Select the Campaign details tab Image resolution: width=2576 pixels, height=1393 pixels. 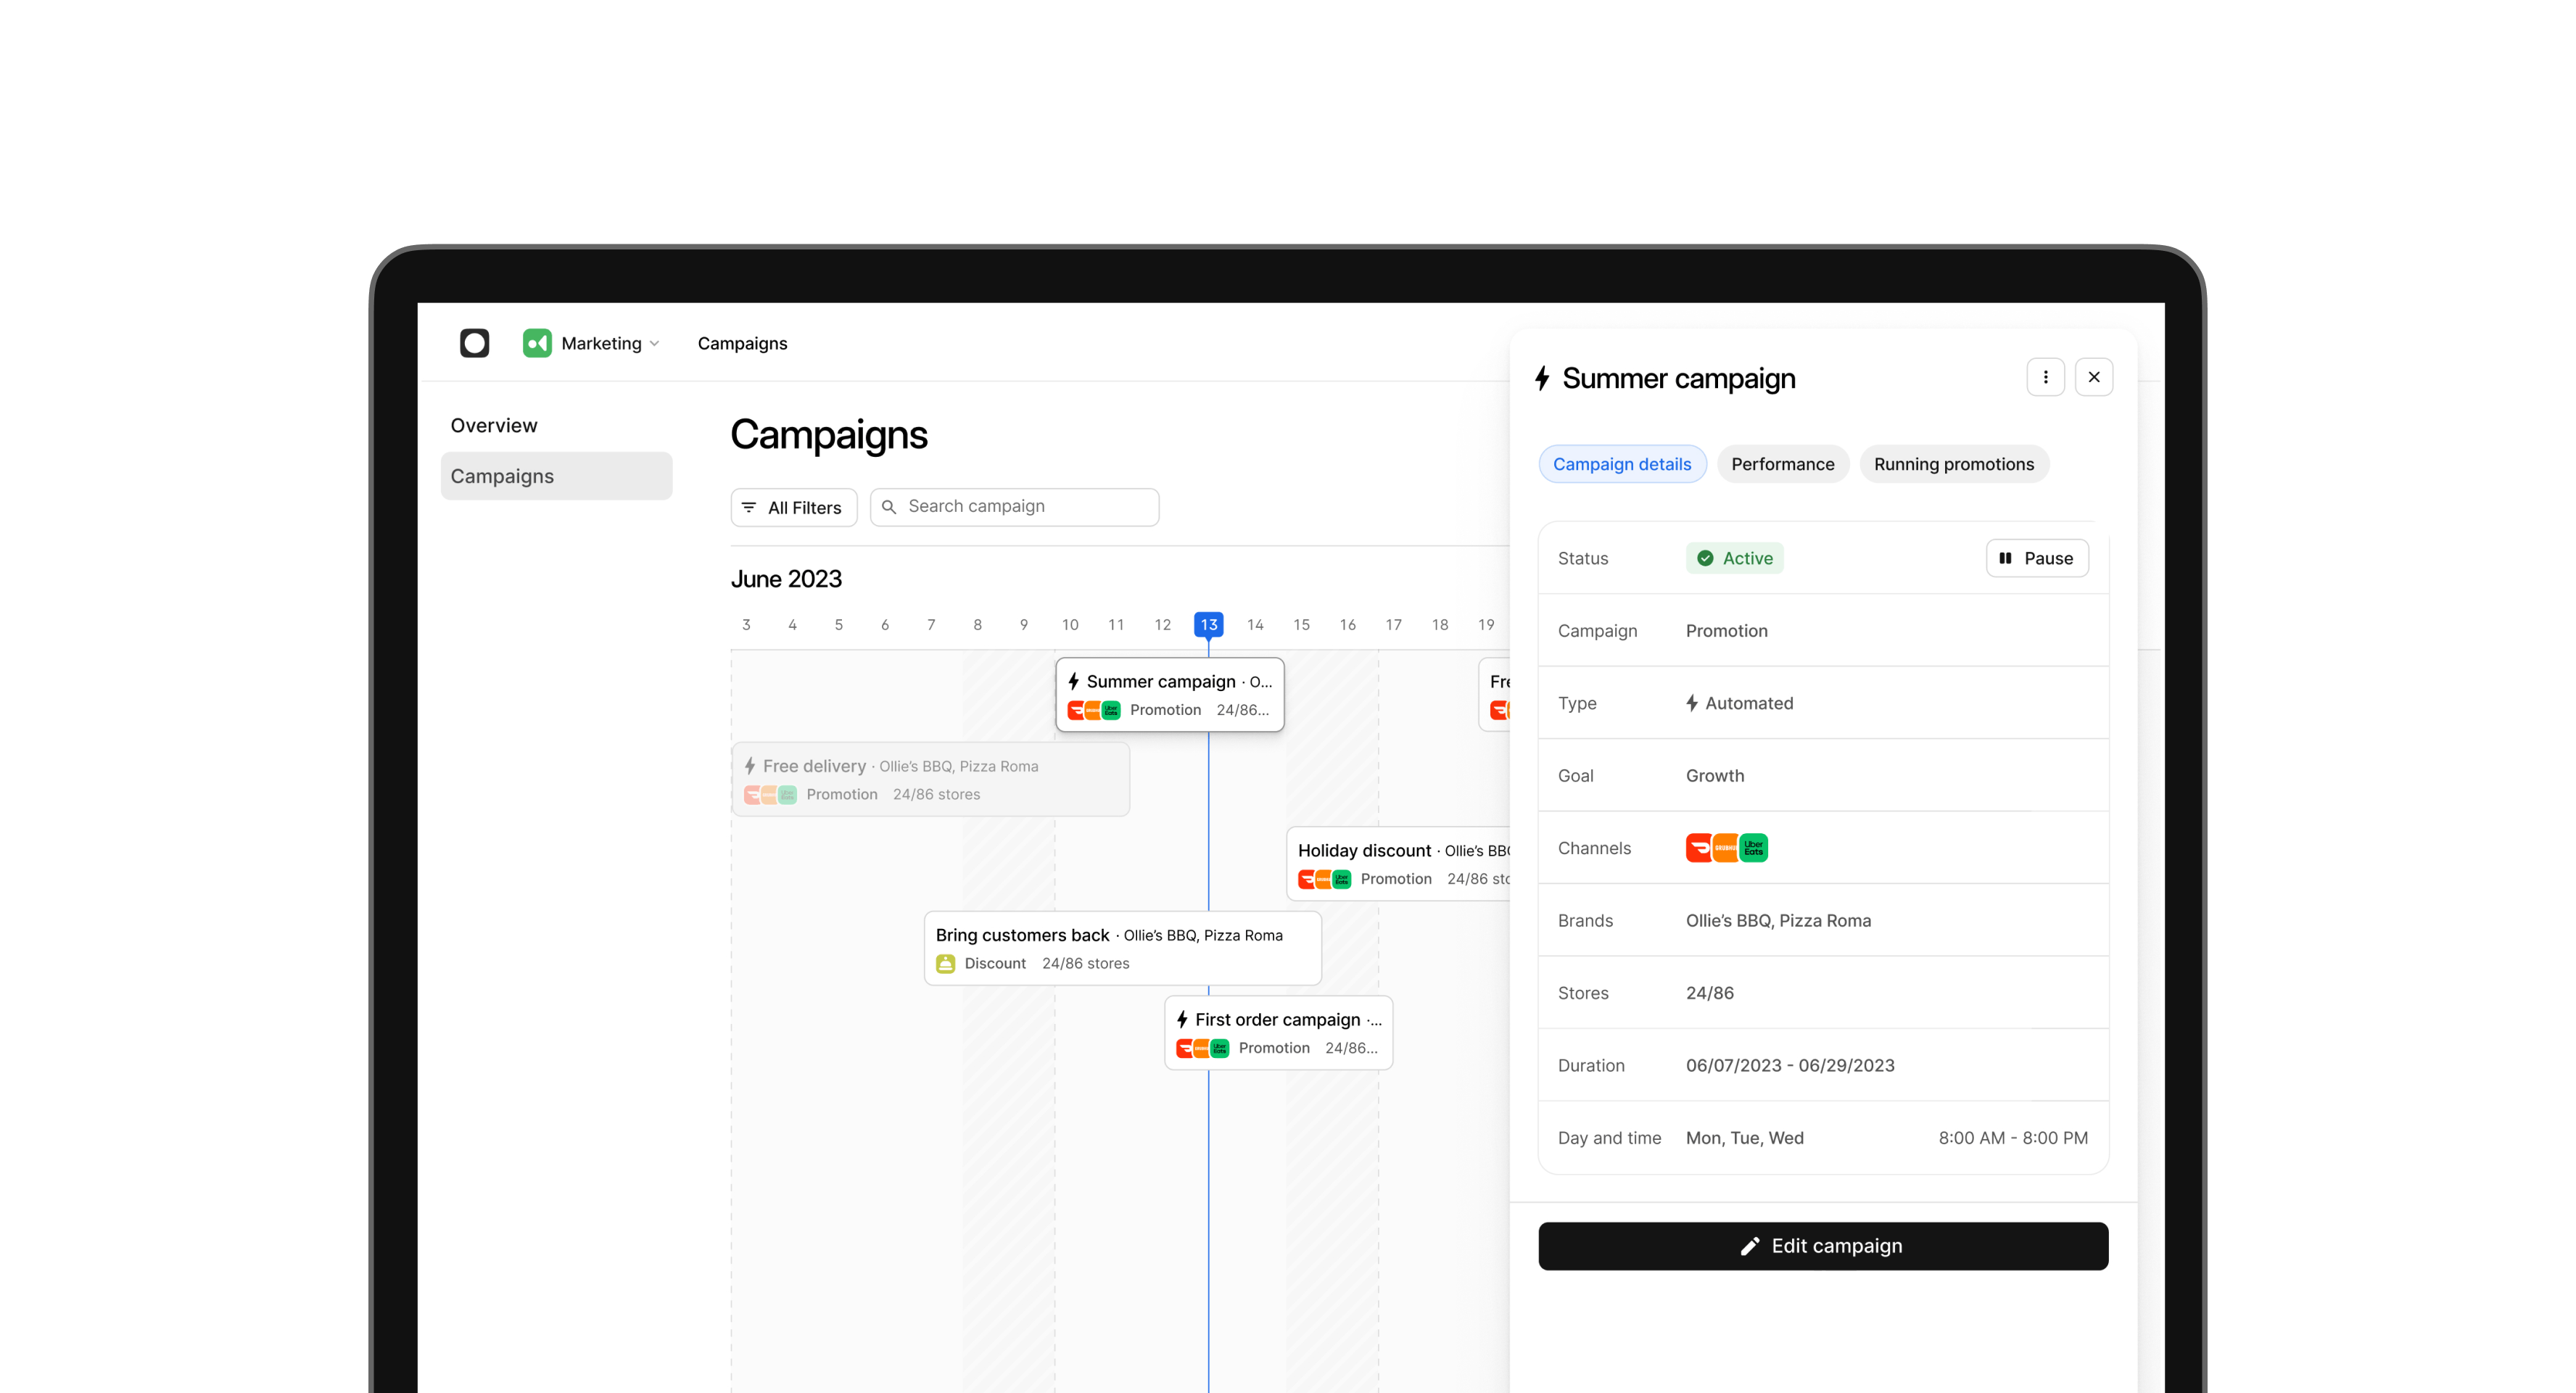pos(1621,464)
